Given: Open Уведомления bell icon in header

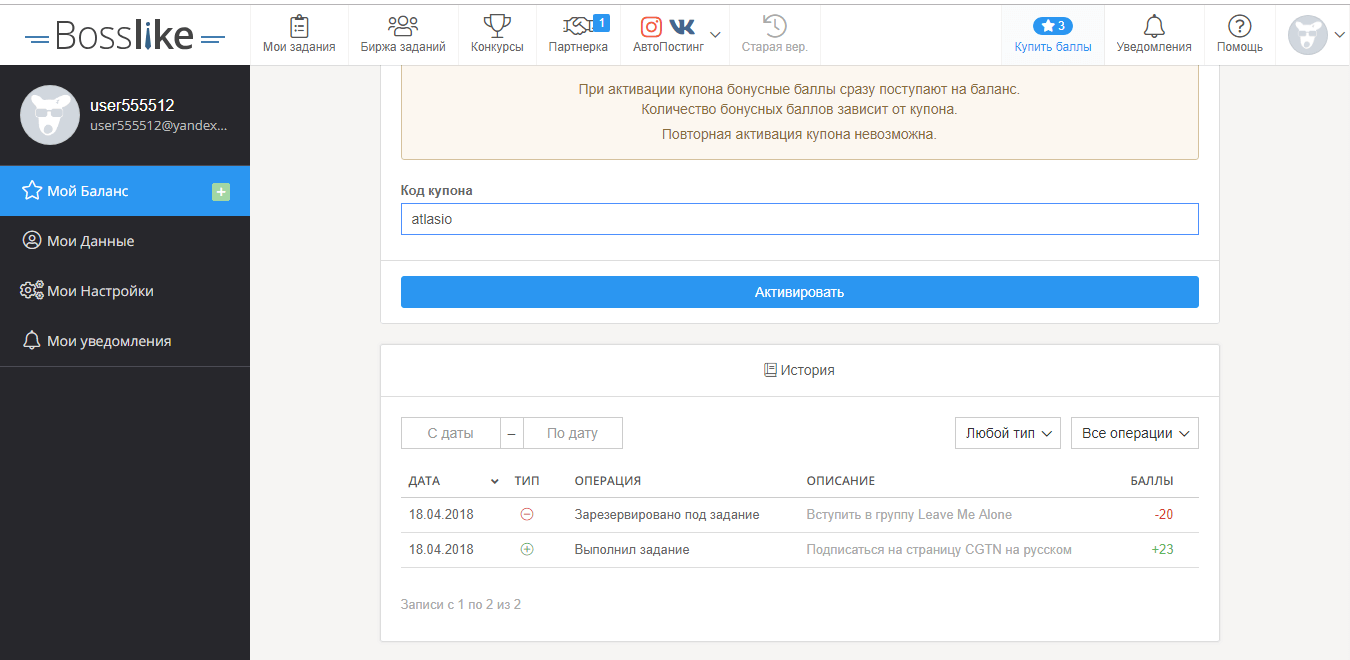Looking at the screenshot, I should pos(1153,26).
